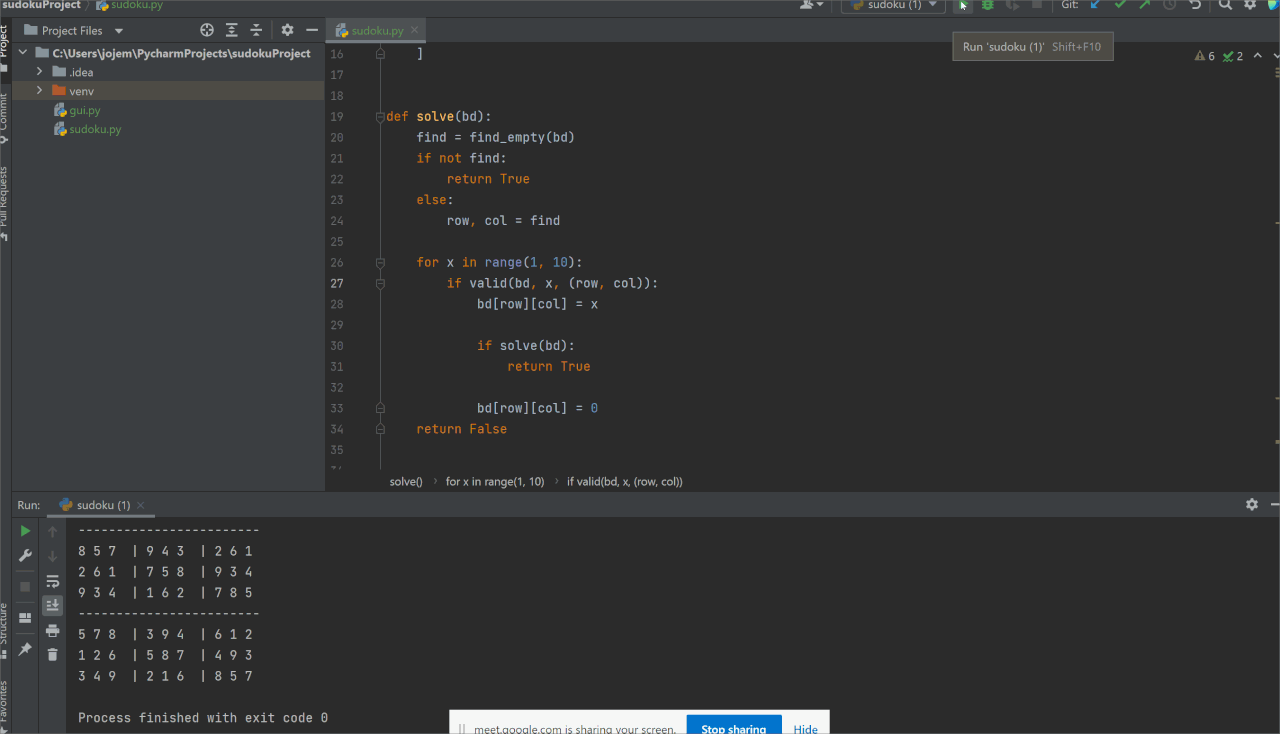Collapse the code fold at the solve function
The height and width of the screenshot is (734, 1280).
[380, 116]
